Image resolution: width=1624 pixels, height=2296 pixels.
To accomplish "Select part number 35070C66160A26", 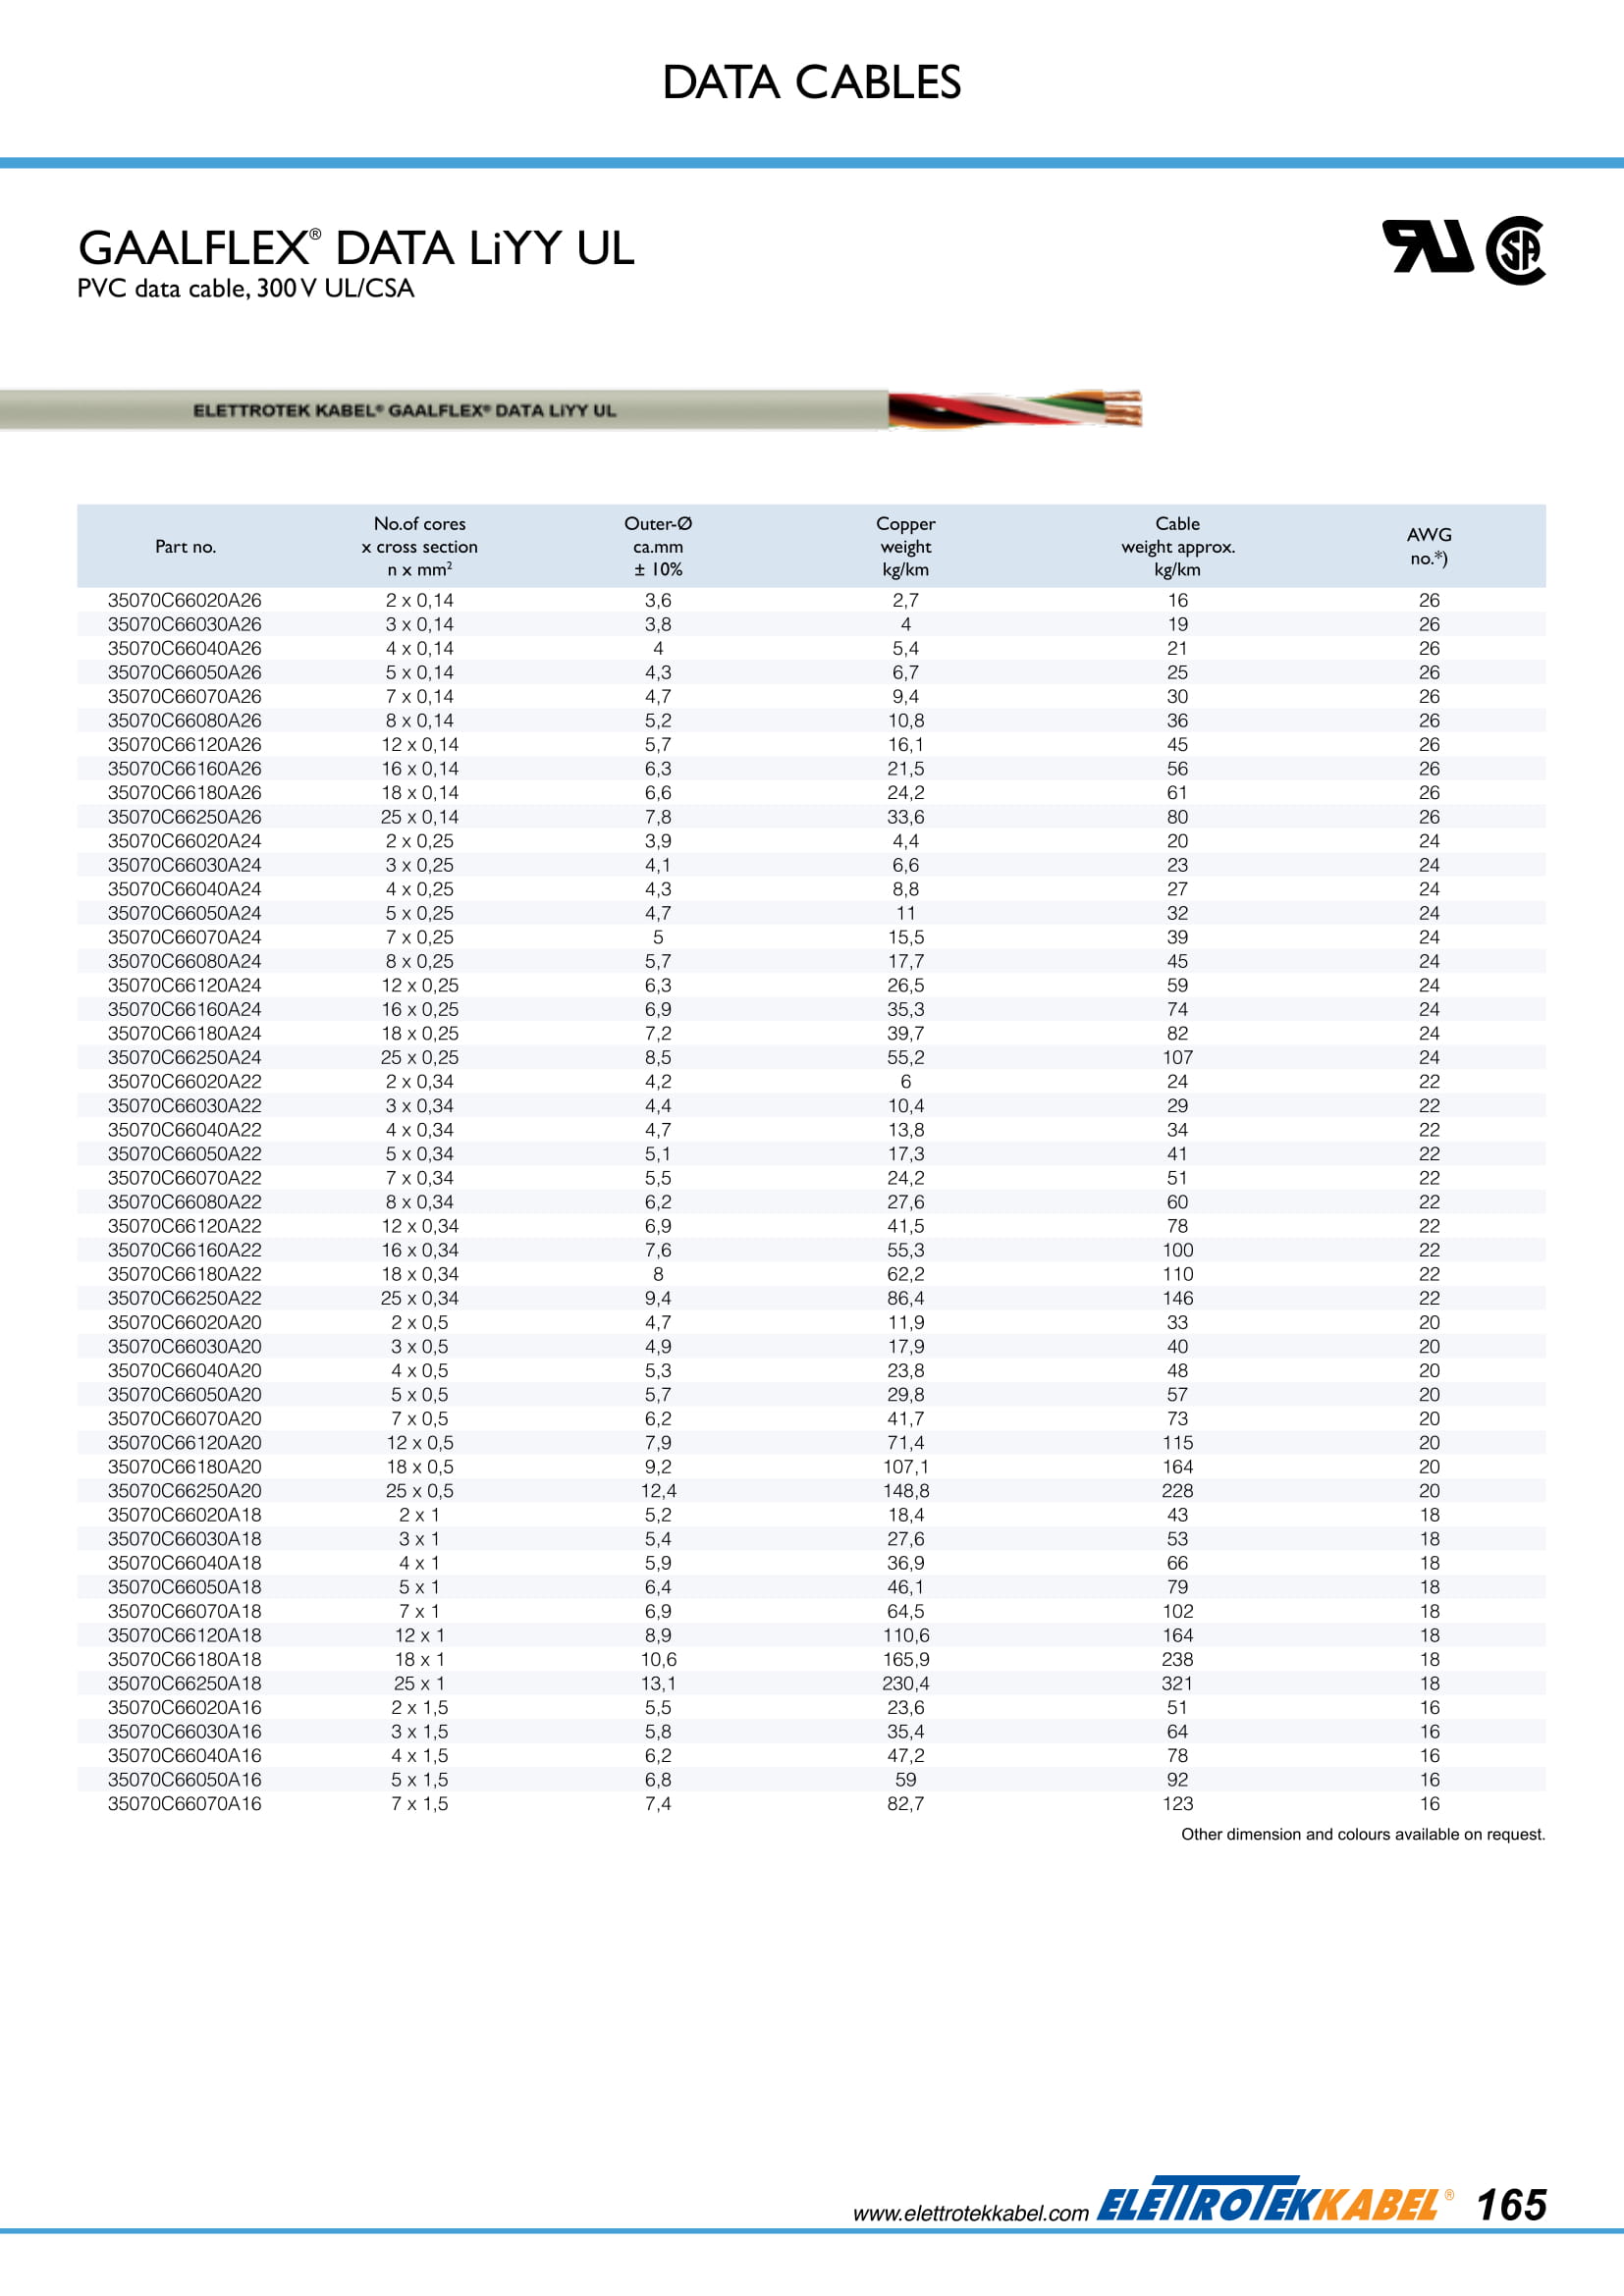I will 185,769.
